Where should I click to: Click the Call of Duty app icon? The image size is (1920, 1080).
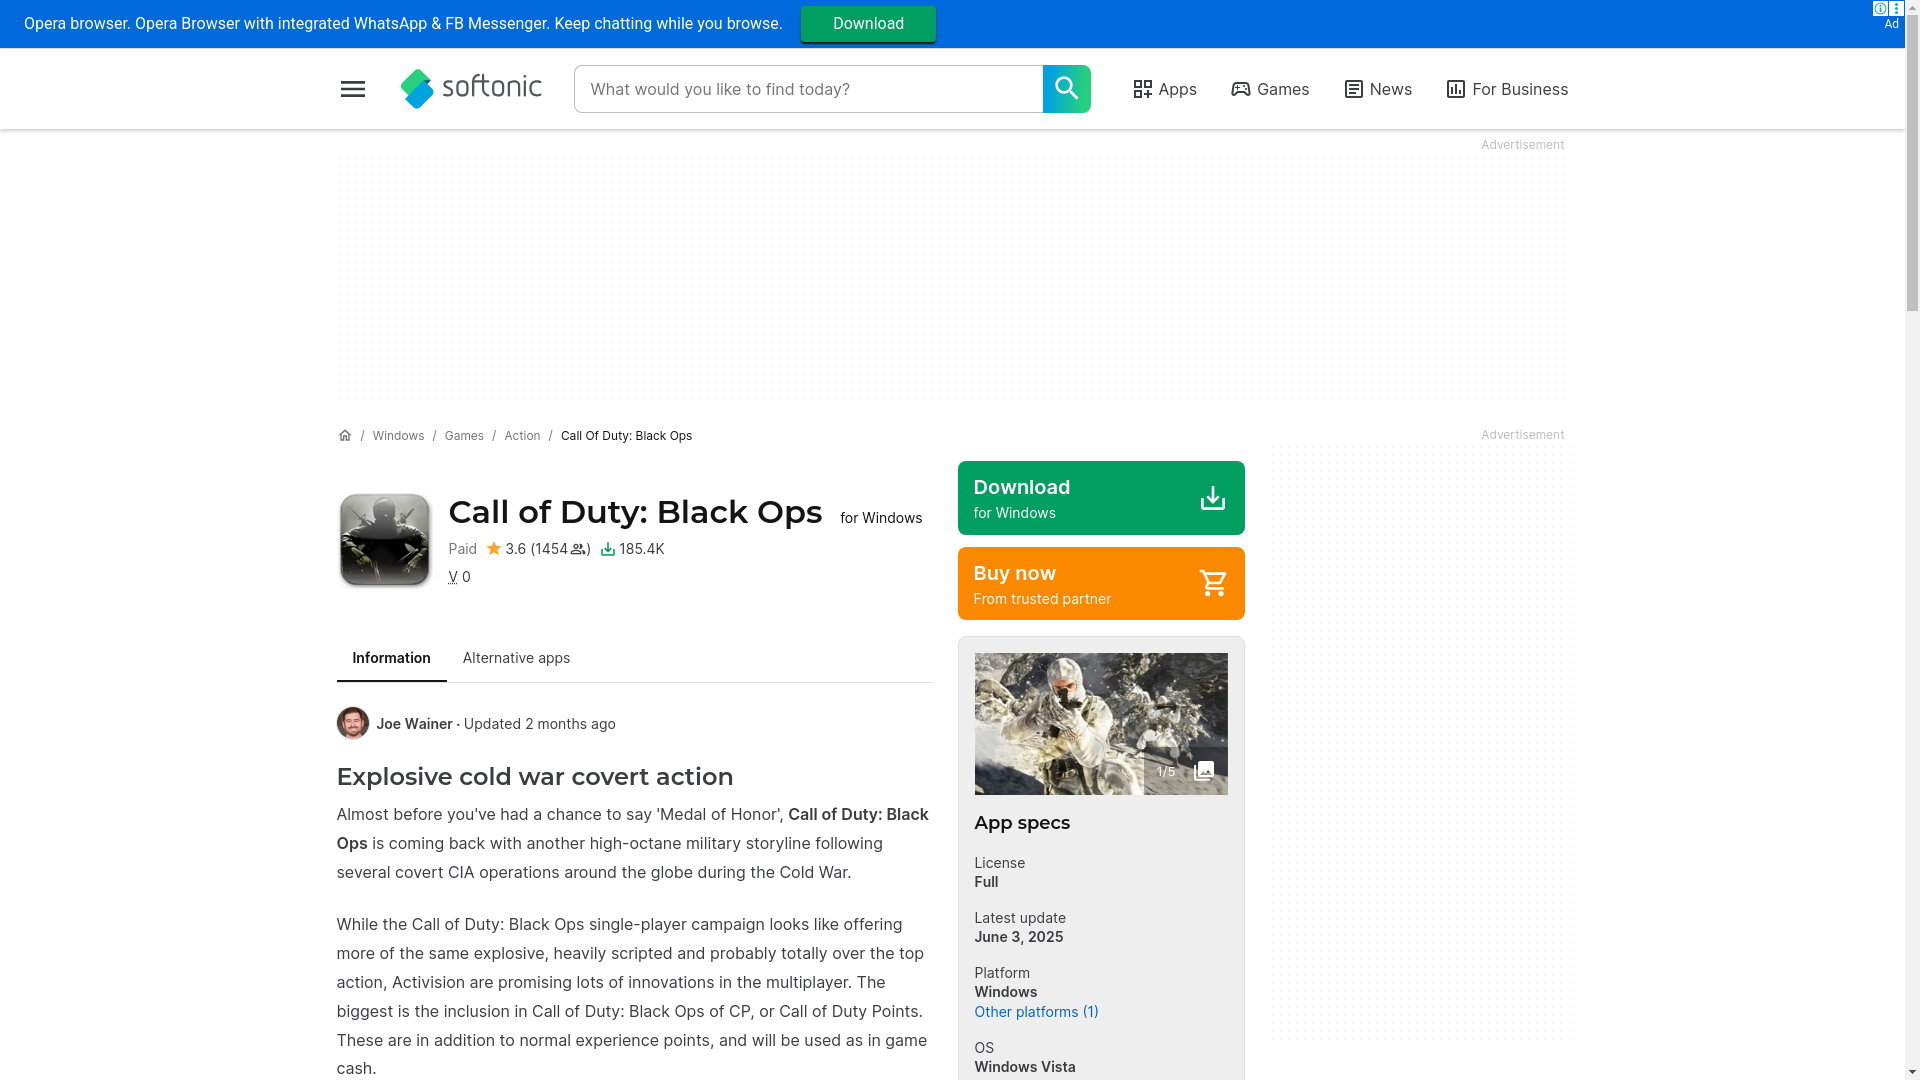point(384,539)
